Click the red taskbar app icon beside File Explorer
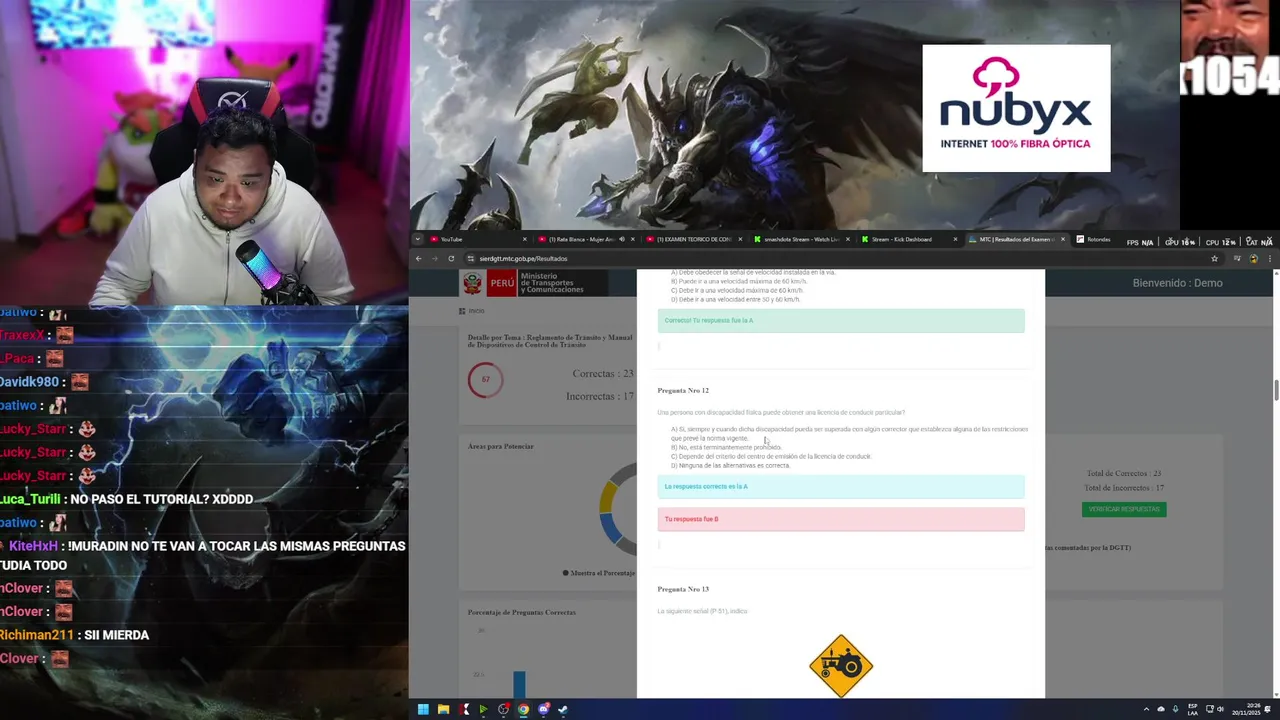Screen dimensions: 1280x720 [x=463, y=709]
